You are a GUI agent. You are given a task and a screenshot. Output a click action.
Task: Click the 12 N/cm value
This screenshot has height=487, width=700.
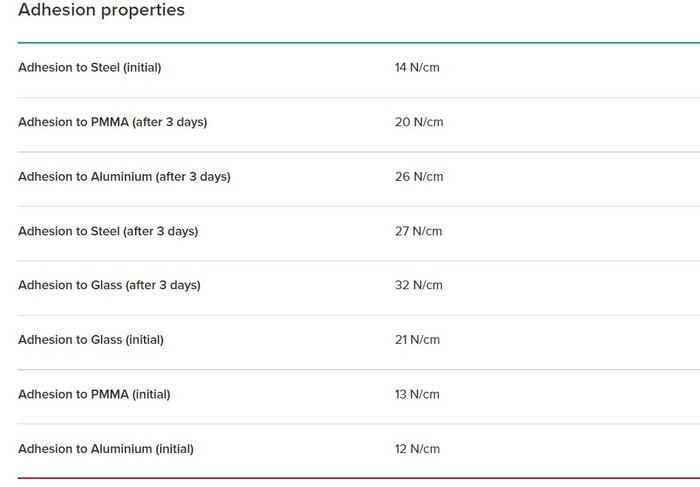[417, 449]
